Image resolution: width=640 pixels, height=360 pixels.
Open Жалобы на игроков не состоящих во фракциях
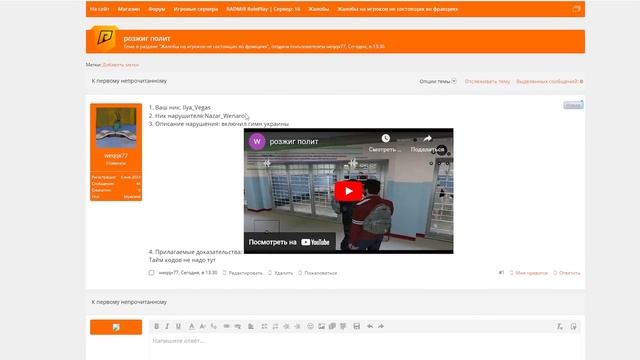[398, 9]
